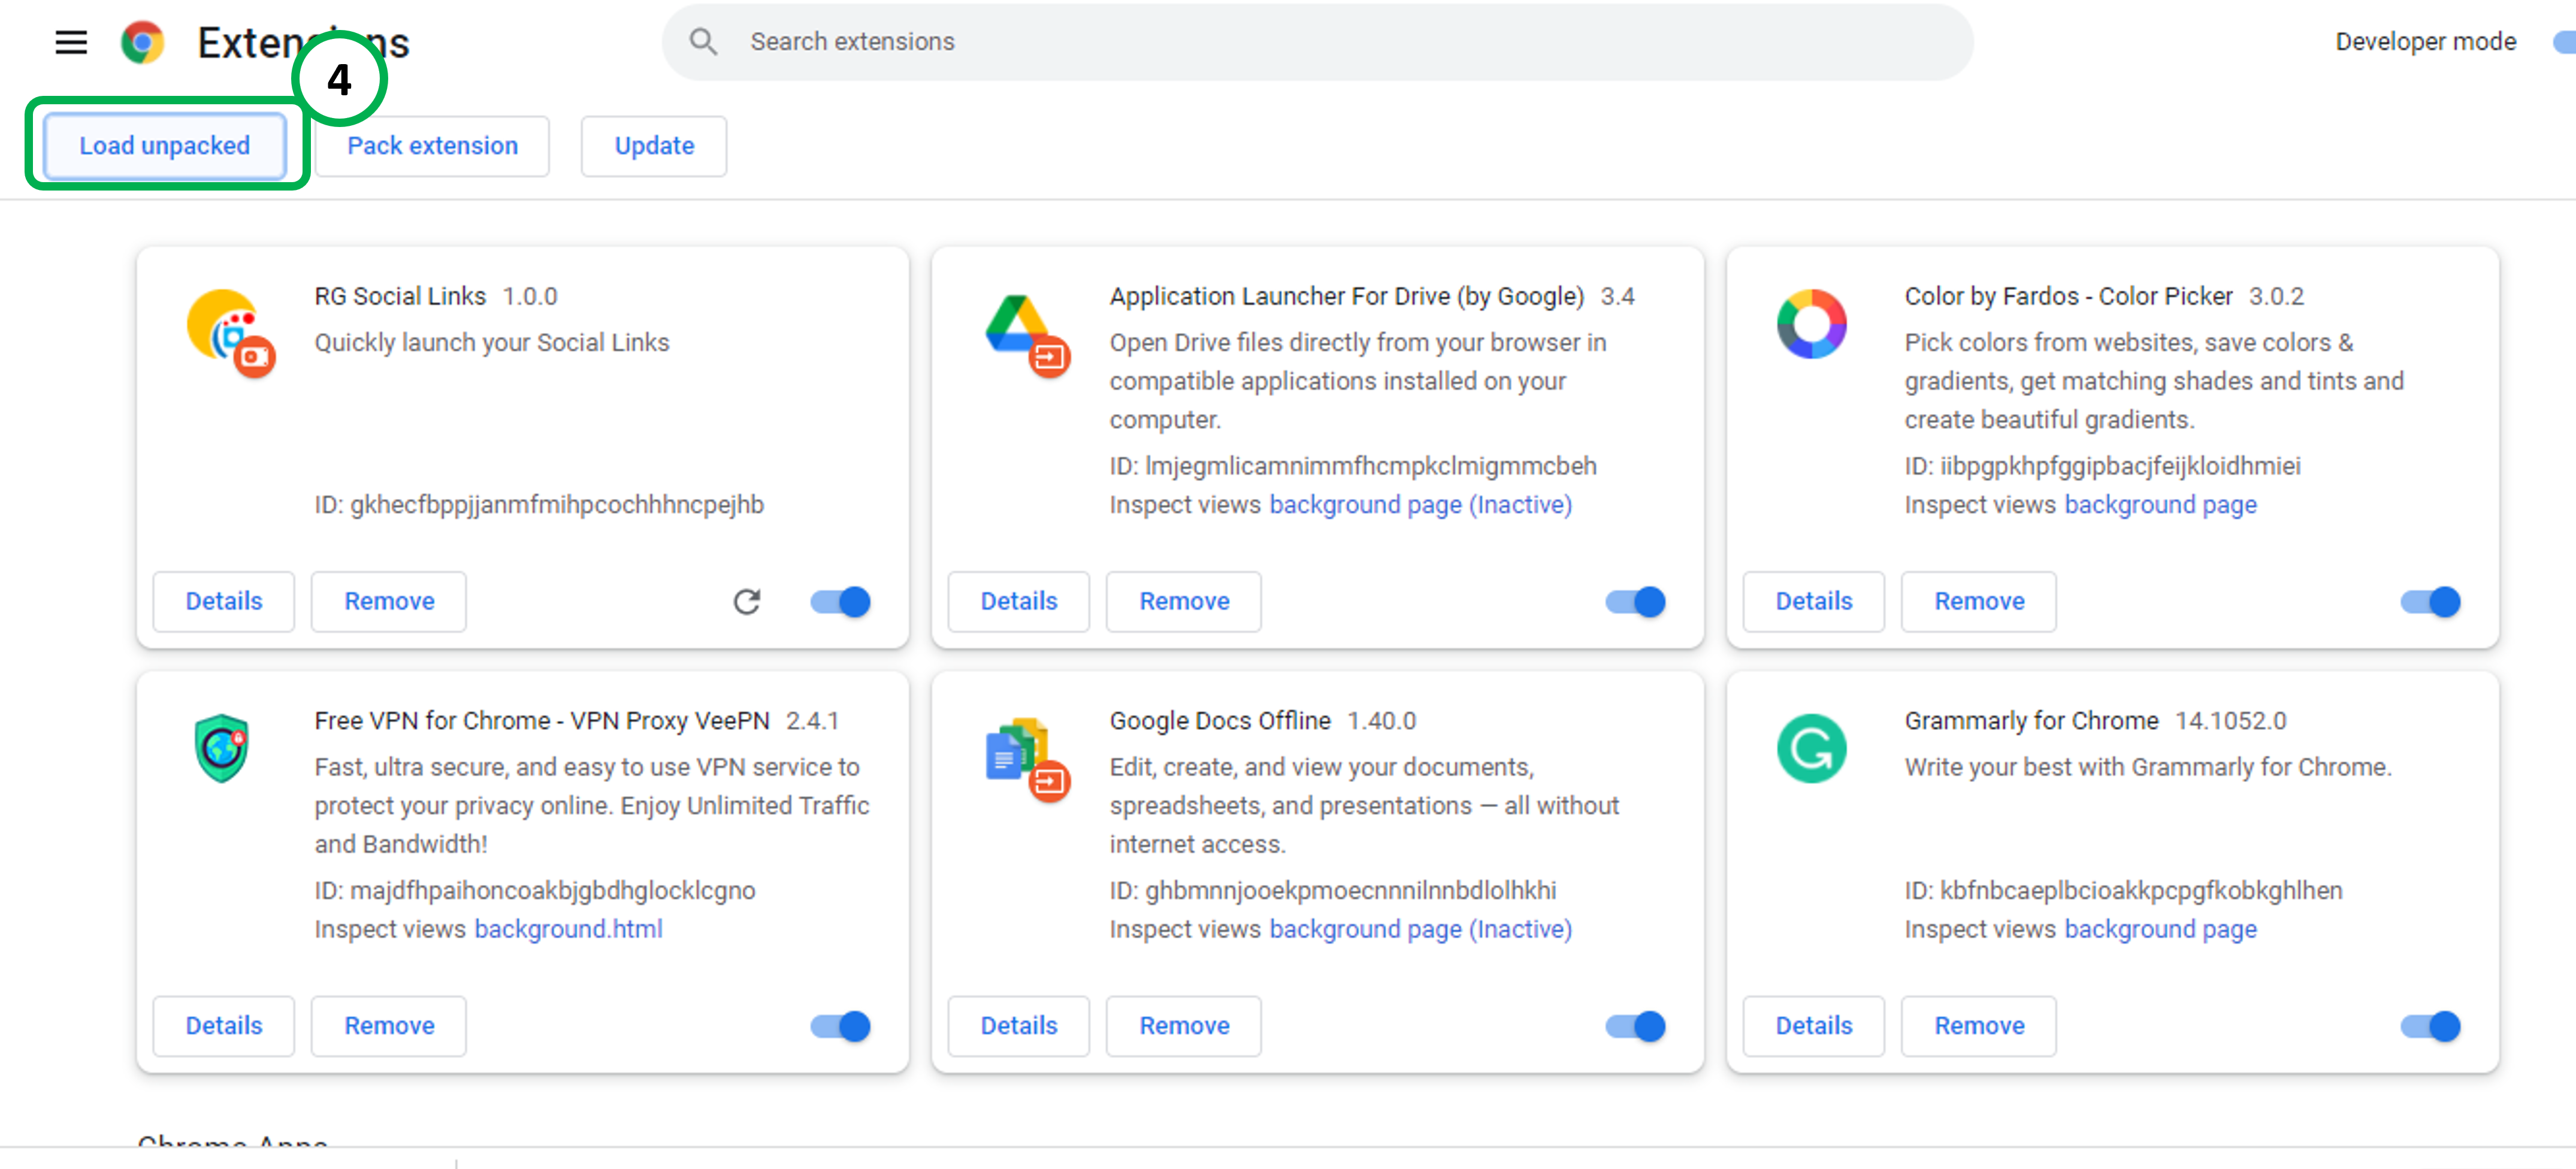Click Color by Fardos version 3.0.2
The width and height of the screenshot is (2576, 1169).
click(x=2276, y=296)
